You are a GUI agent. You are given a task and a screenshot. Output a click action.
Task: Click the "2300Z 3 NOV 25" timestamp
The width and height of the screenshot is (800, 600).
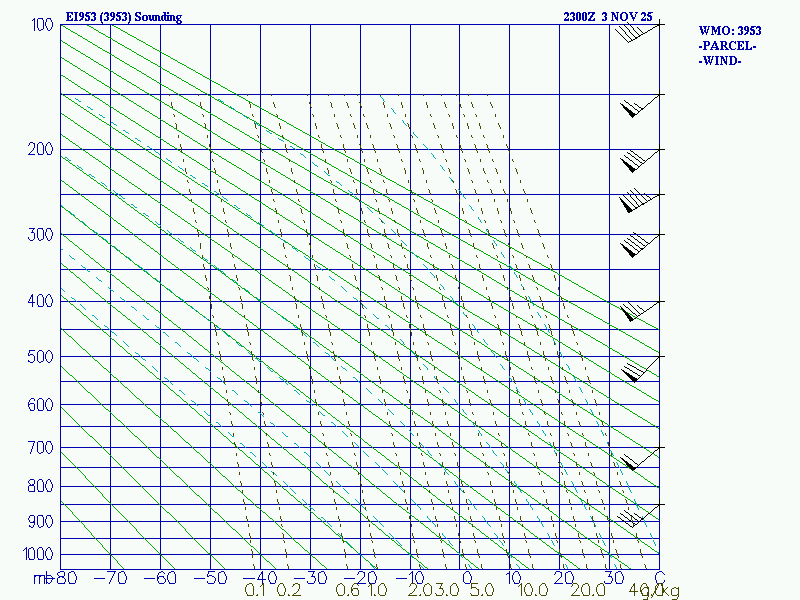click(608, 17)
